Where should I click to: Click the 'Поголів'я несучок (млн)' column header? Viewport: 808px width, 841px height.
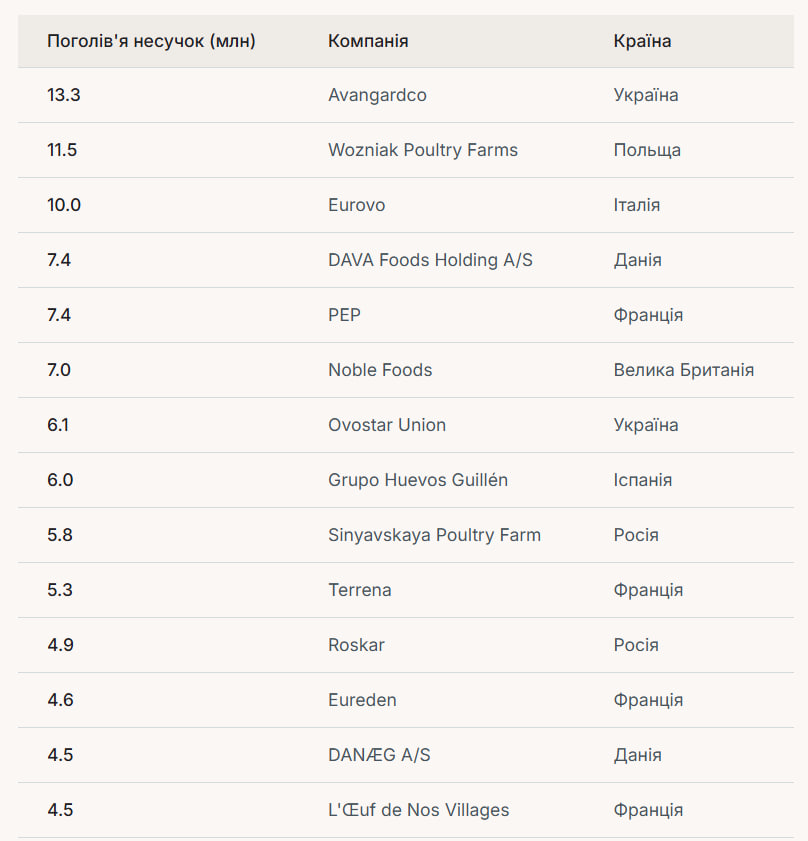click(x=151, y=41)
